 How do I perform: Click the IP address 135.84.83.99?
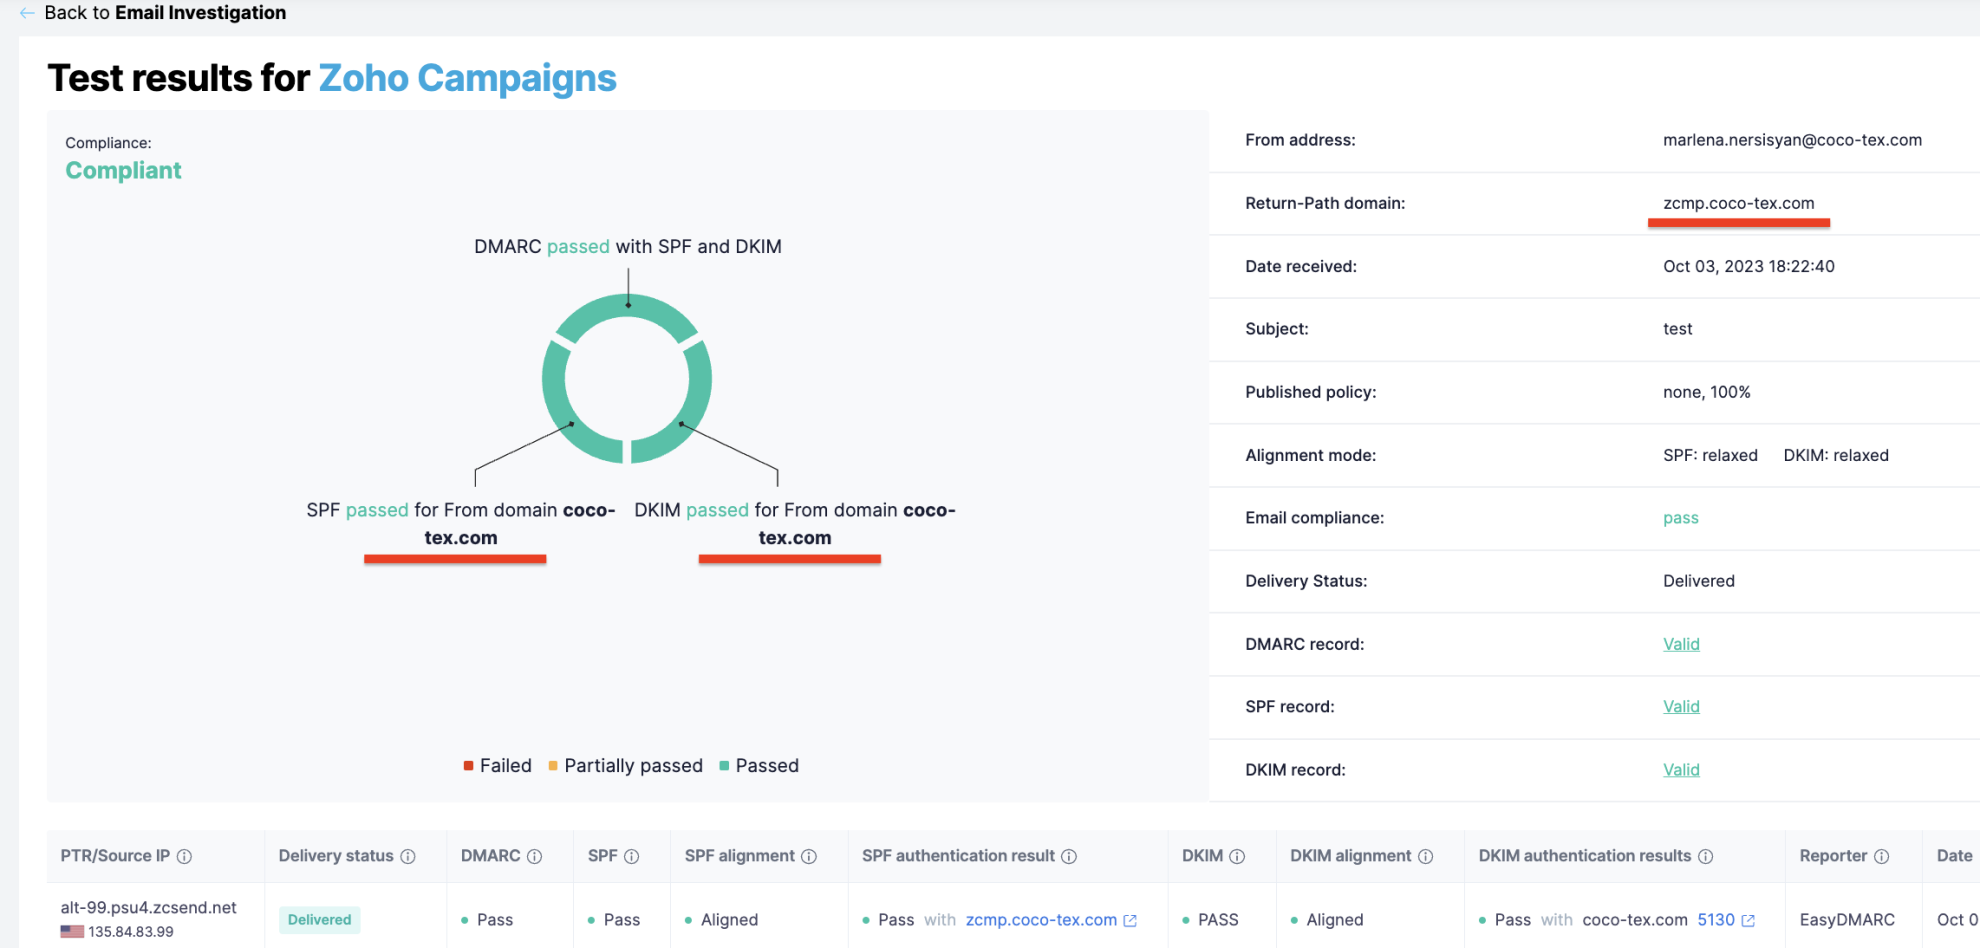[131, 932]
